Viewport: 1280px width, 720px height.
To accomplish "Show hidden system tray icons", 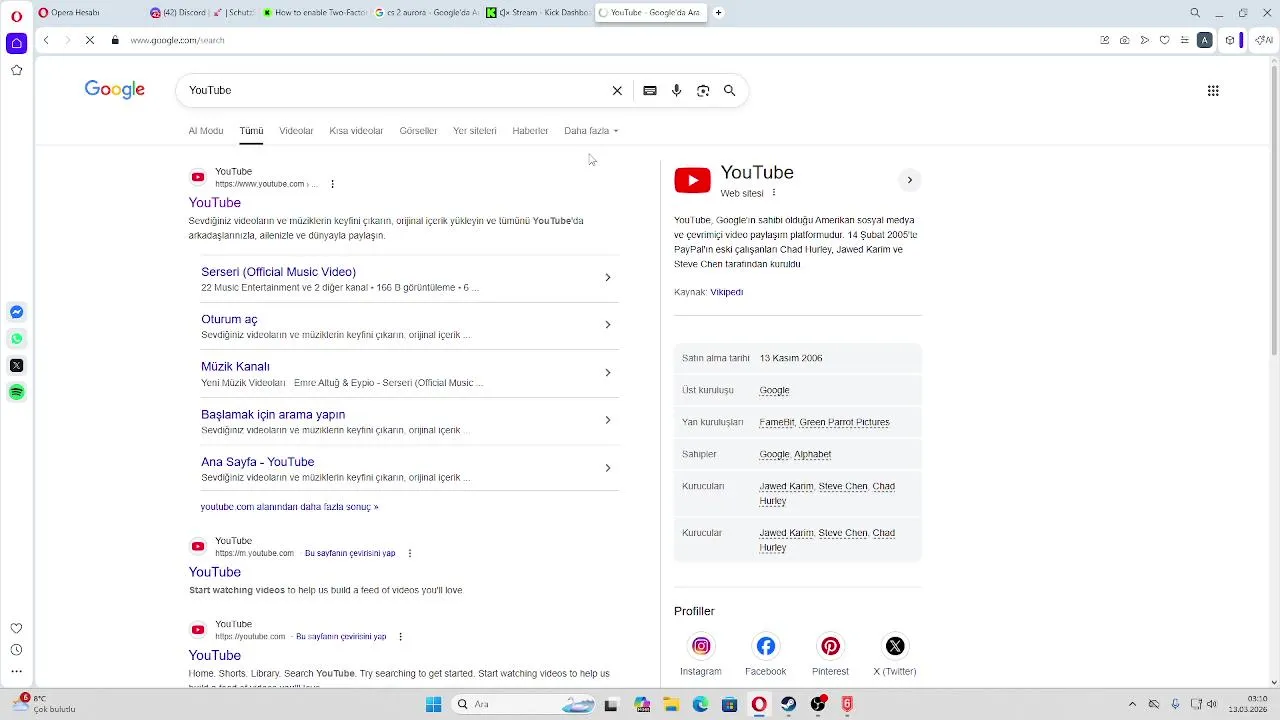I will [x=1132, y=704].
